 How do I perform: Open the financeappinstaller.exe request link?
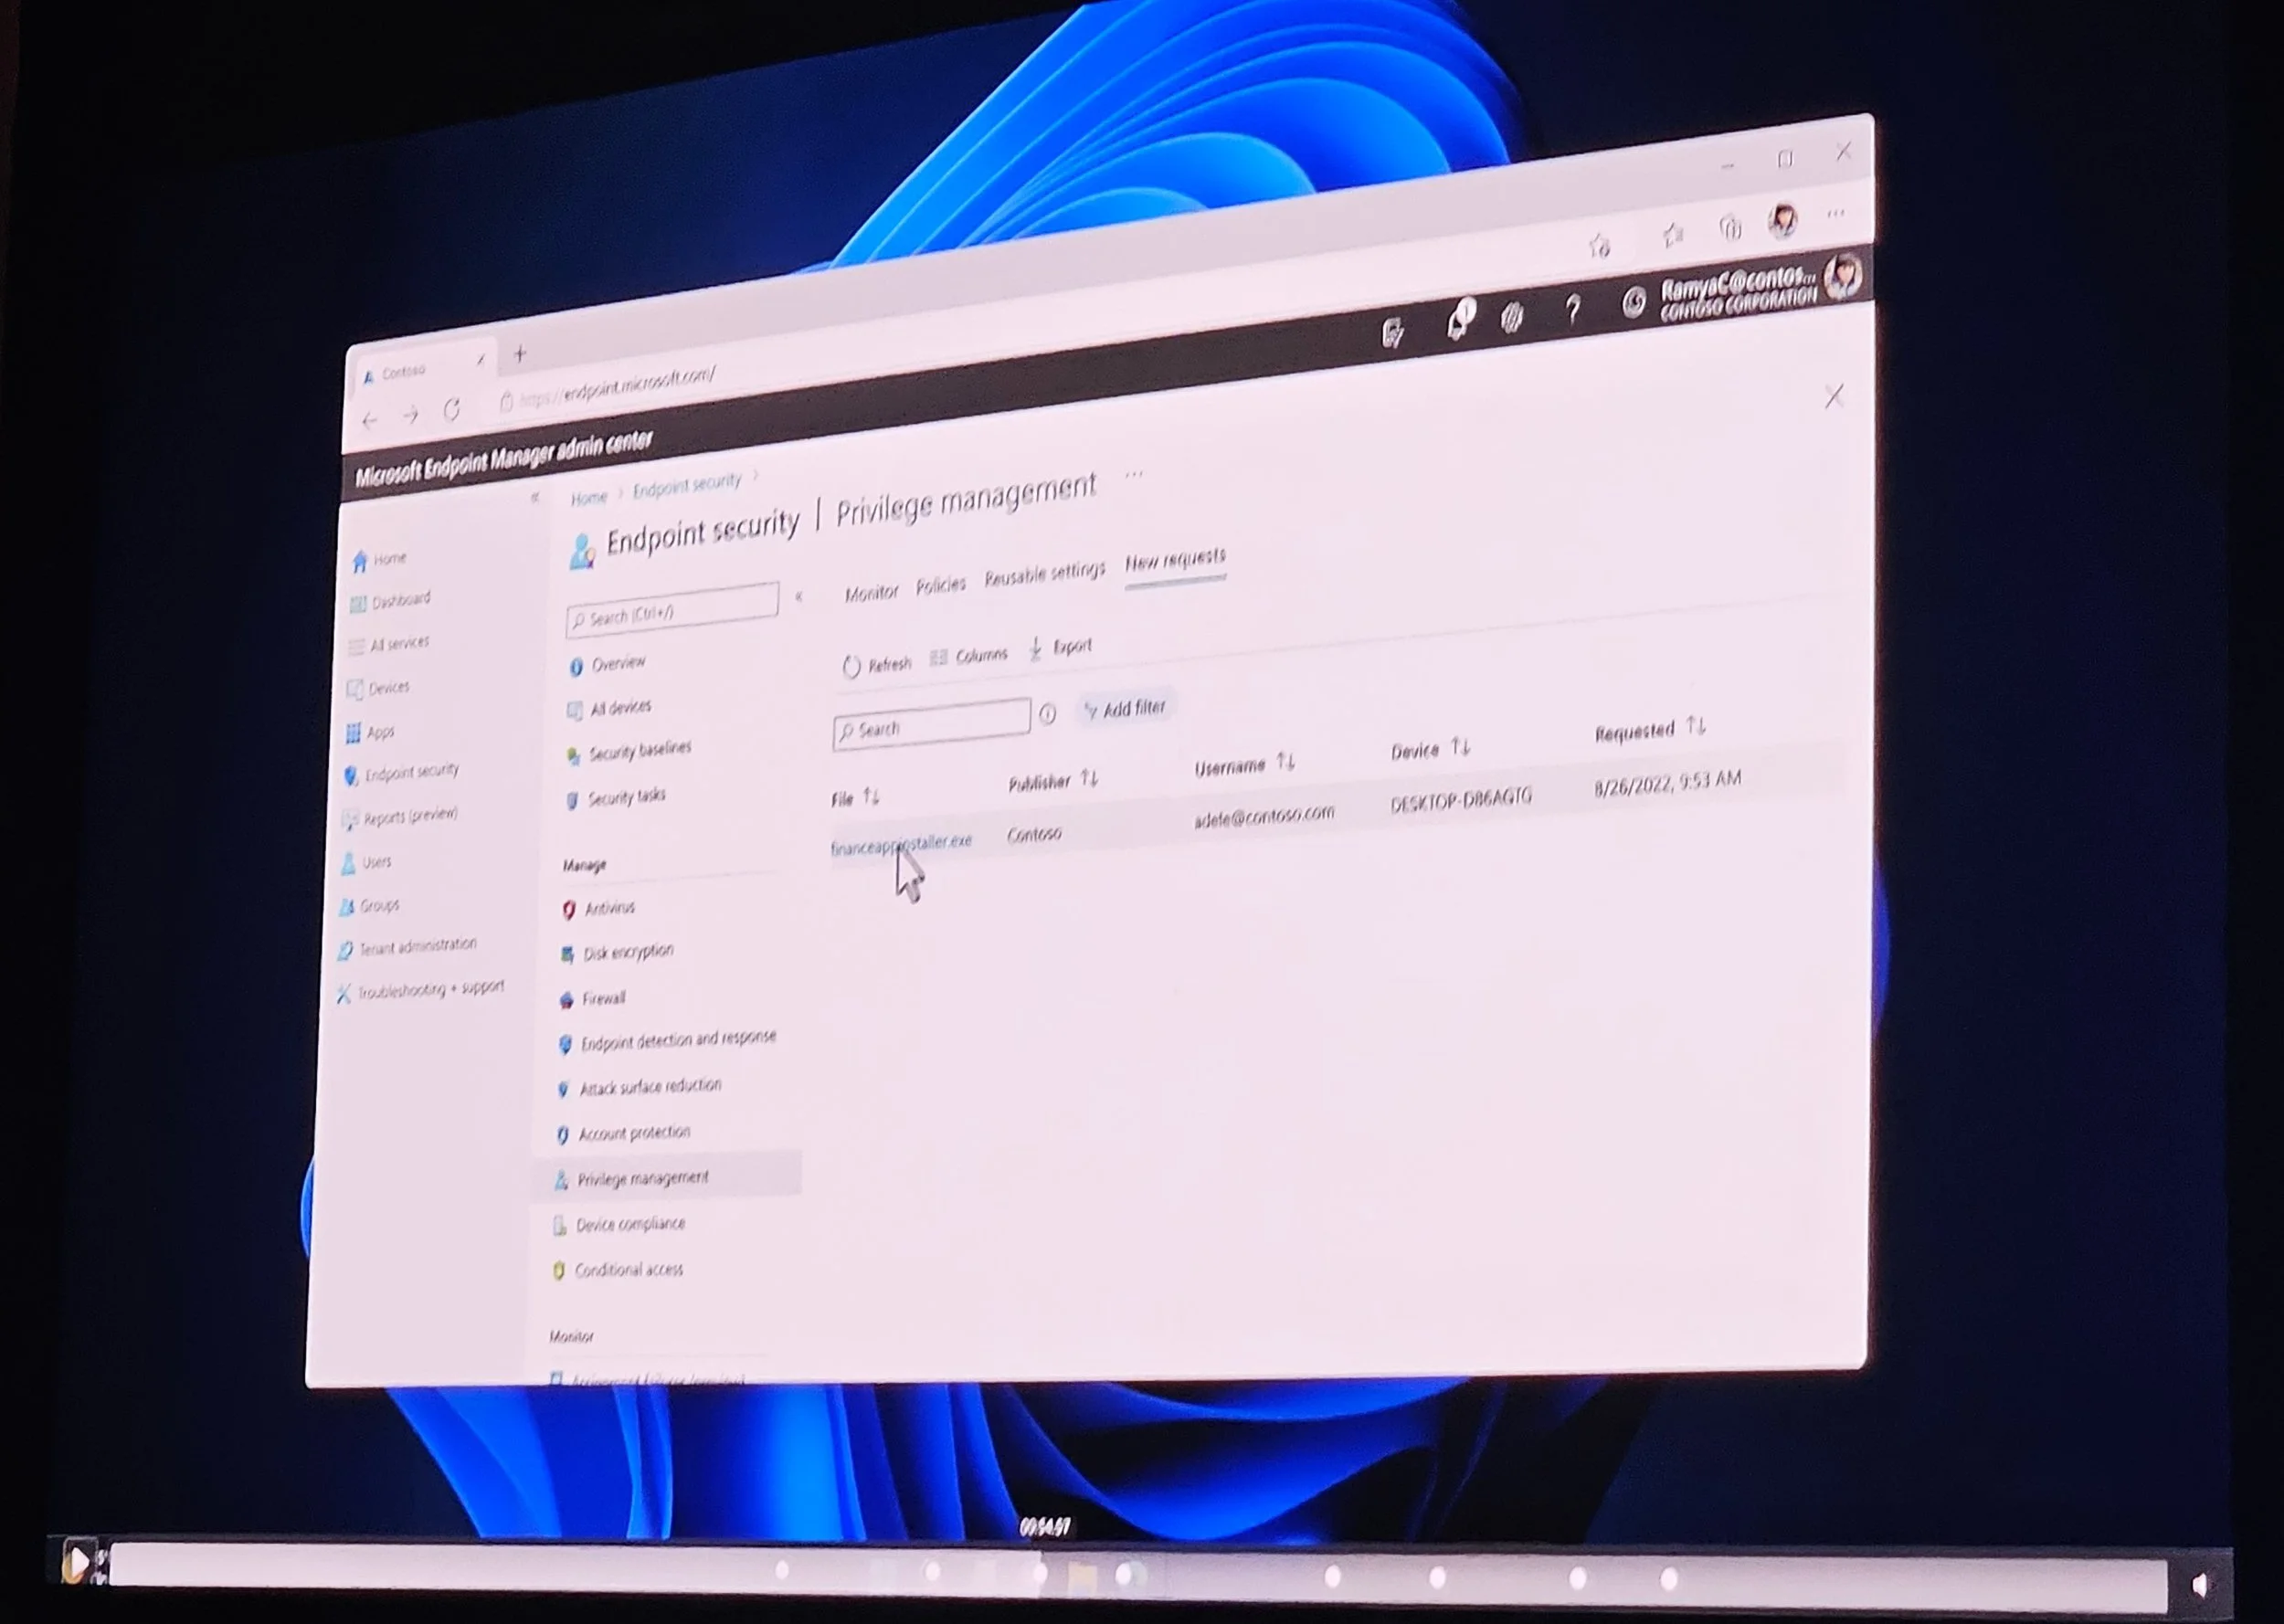point(900,845)
